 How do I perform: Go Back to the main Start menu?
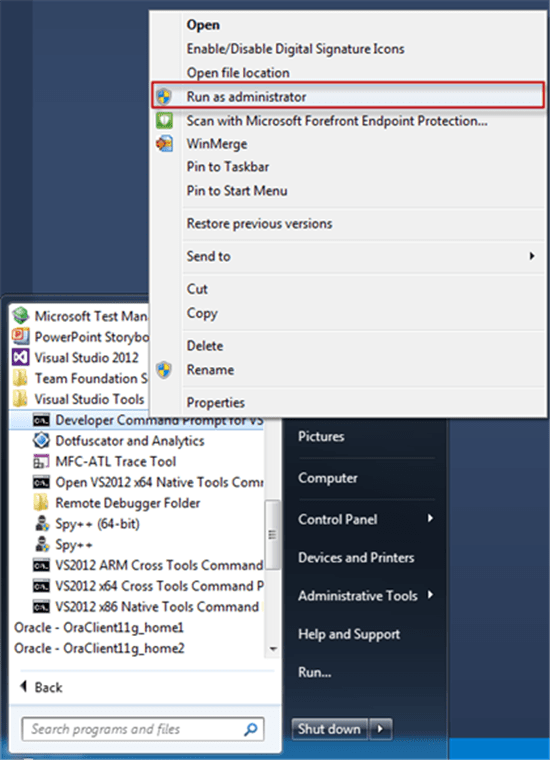41,687
